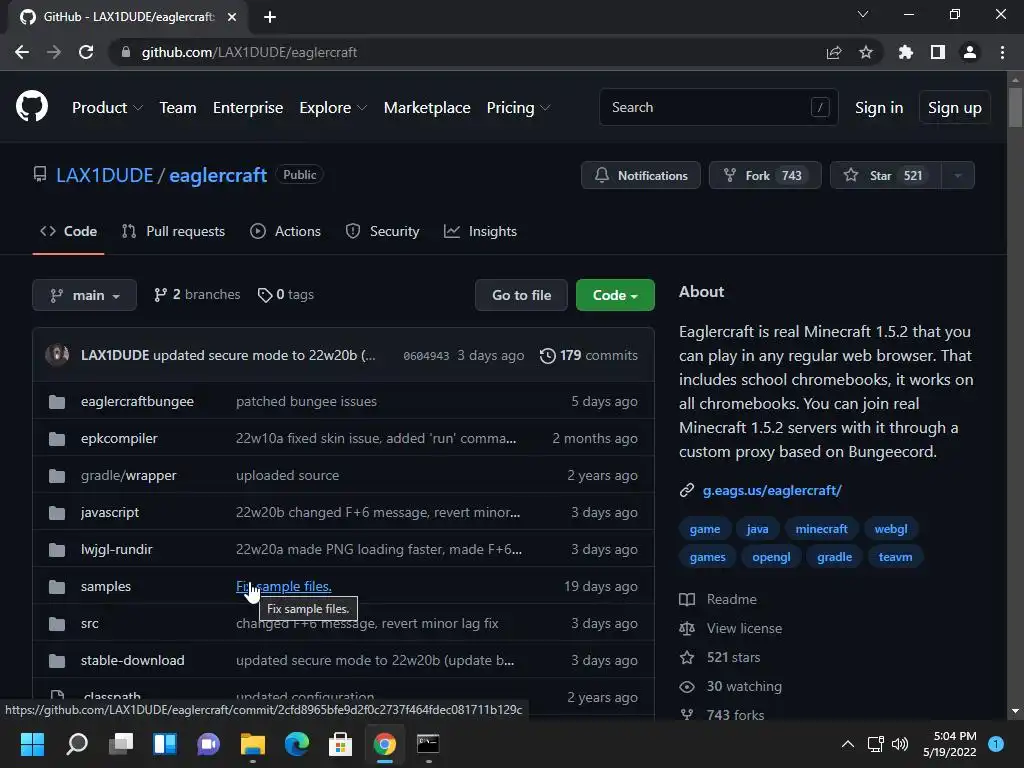Click the teavm topic tag
The height and width of the screenshot is (768, 1024).
tap(895, 557)
